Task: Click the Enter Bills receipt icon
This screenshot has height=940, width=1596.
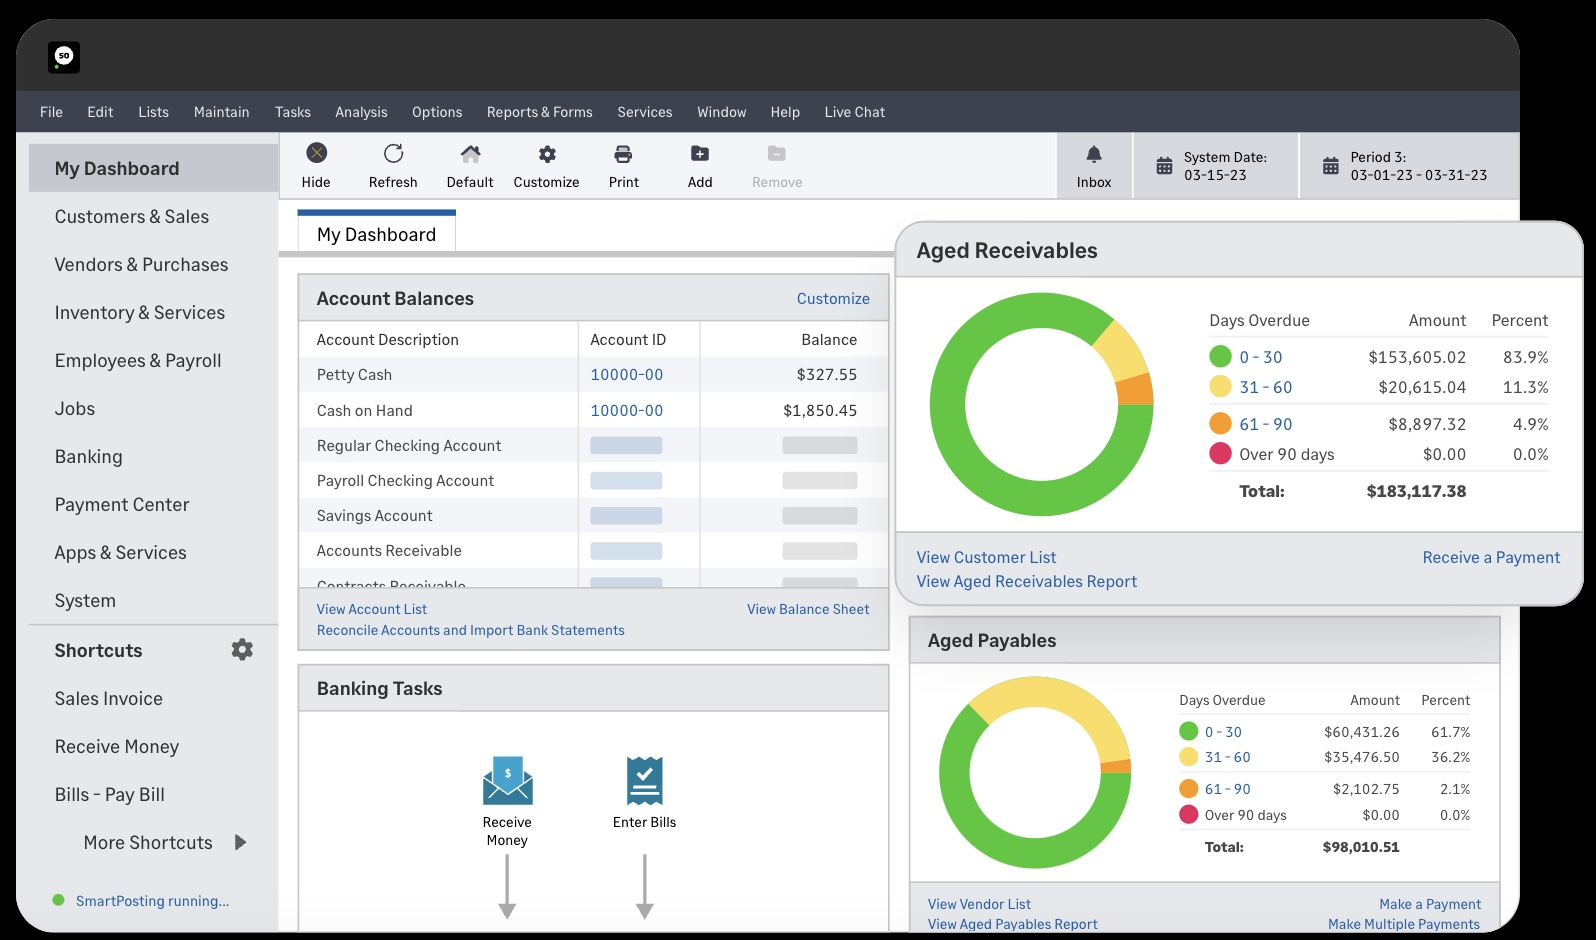Action: point(645,781)
